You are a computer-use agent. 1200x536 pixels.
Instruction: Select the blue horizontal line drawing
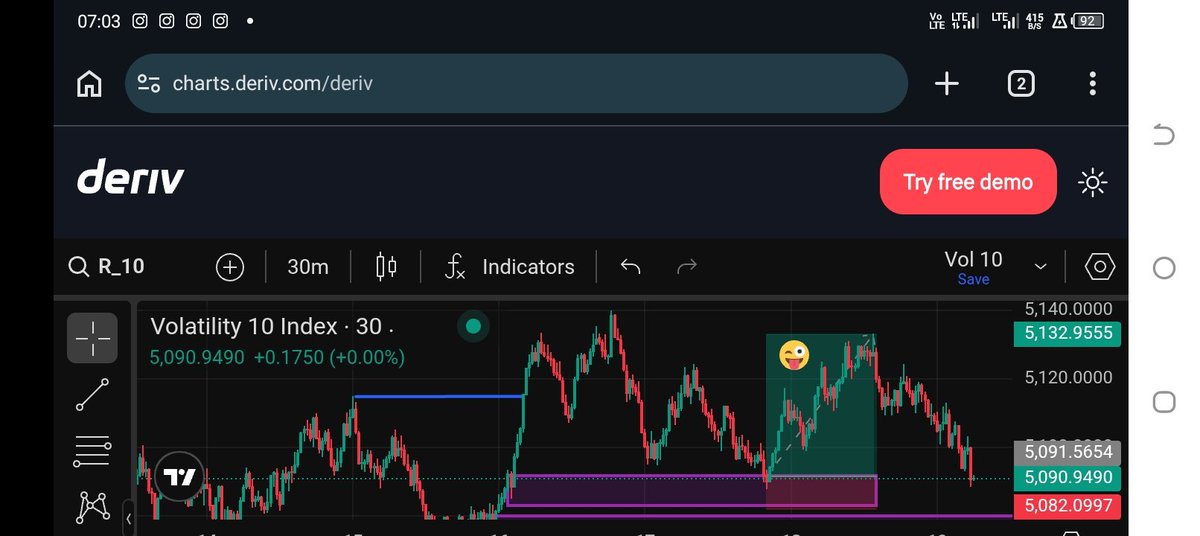coord(439,397)
